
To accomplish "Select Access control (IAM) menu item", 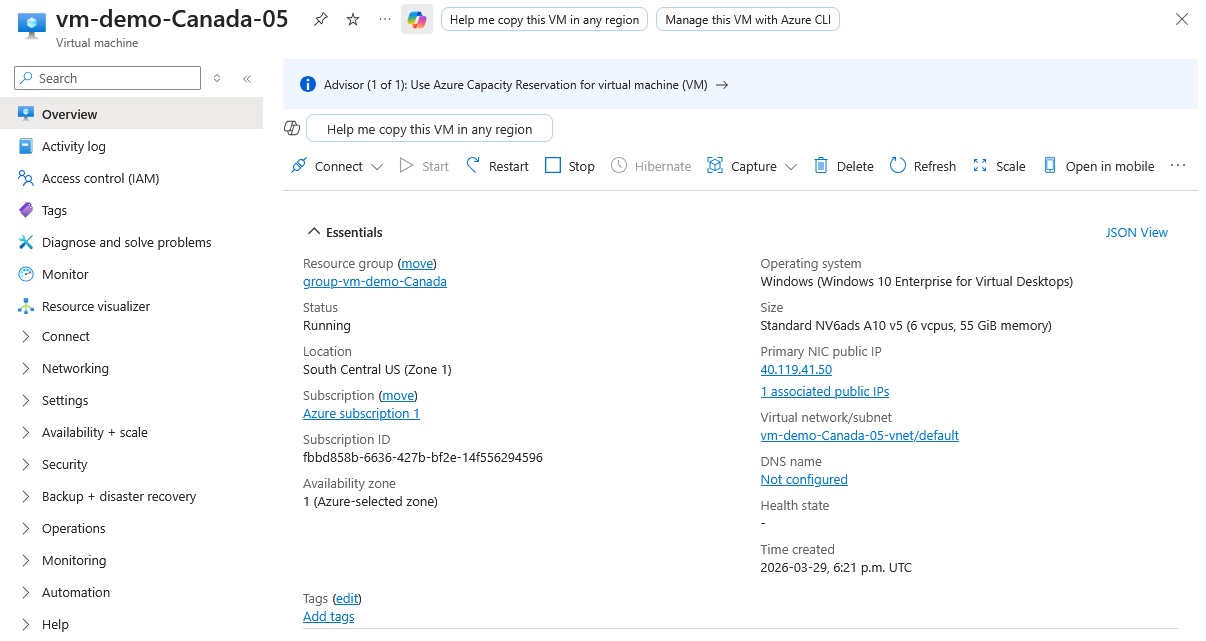I will (100, 178).
